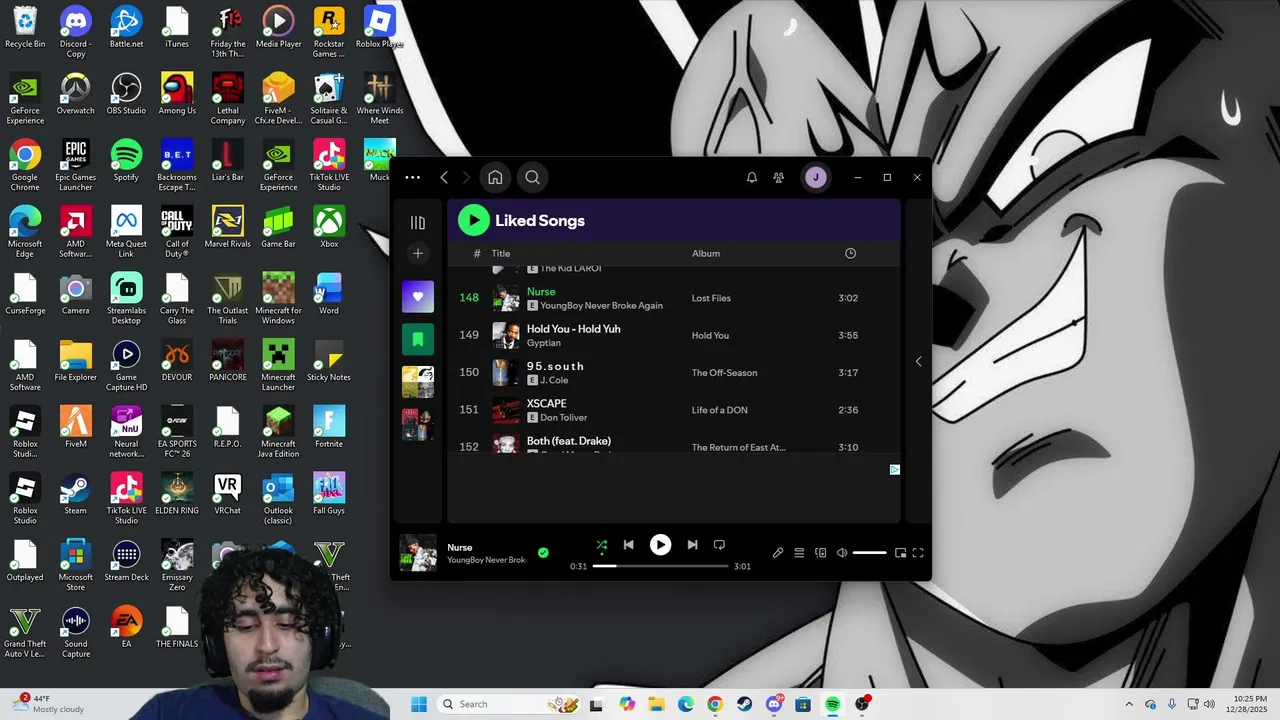This screenshot has width=1280, height=720.
Task: Click the ad choices icon in Spotify
Action: pyautogui.click(x=894, y=470)
